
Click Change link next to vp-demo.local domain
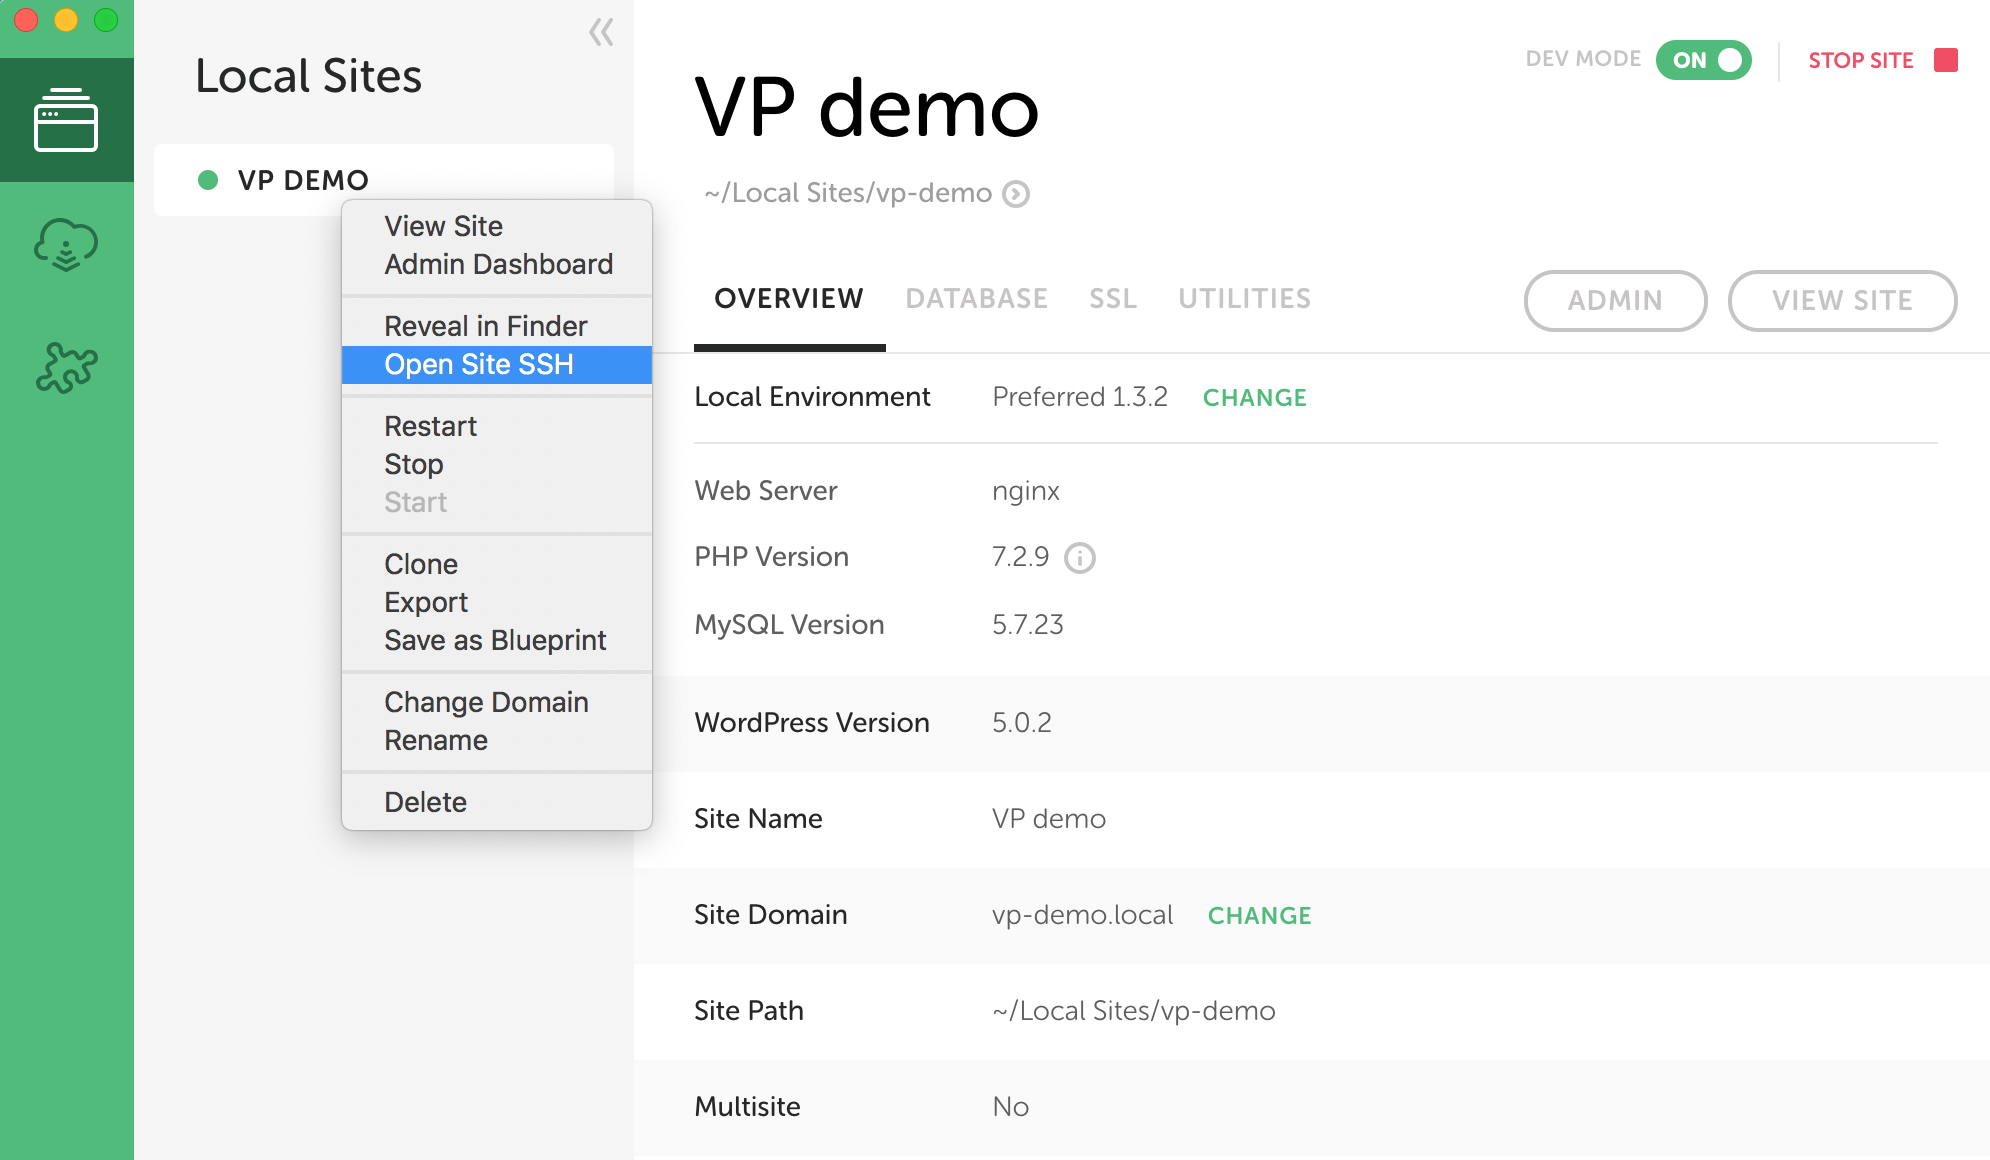tap(1259, 916)
